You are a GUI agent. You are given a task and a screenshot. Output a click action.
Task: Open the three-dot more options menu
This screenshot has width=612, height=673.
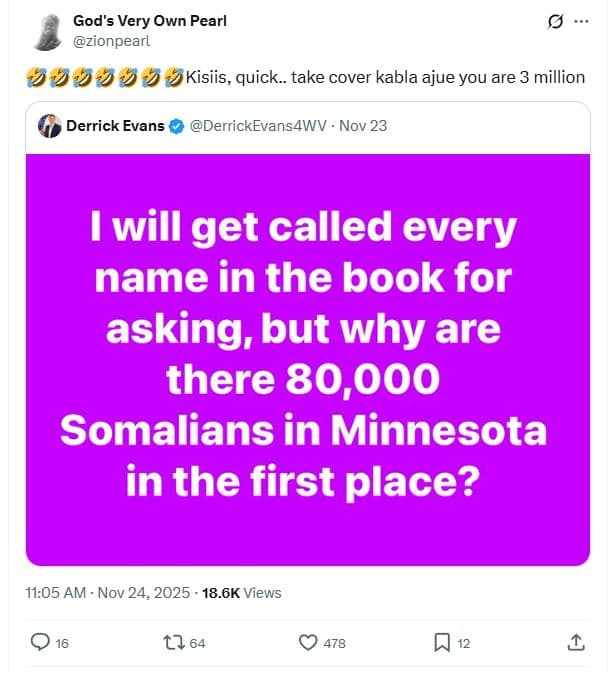tap(582, 21)
